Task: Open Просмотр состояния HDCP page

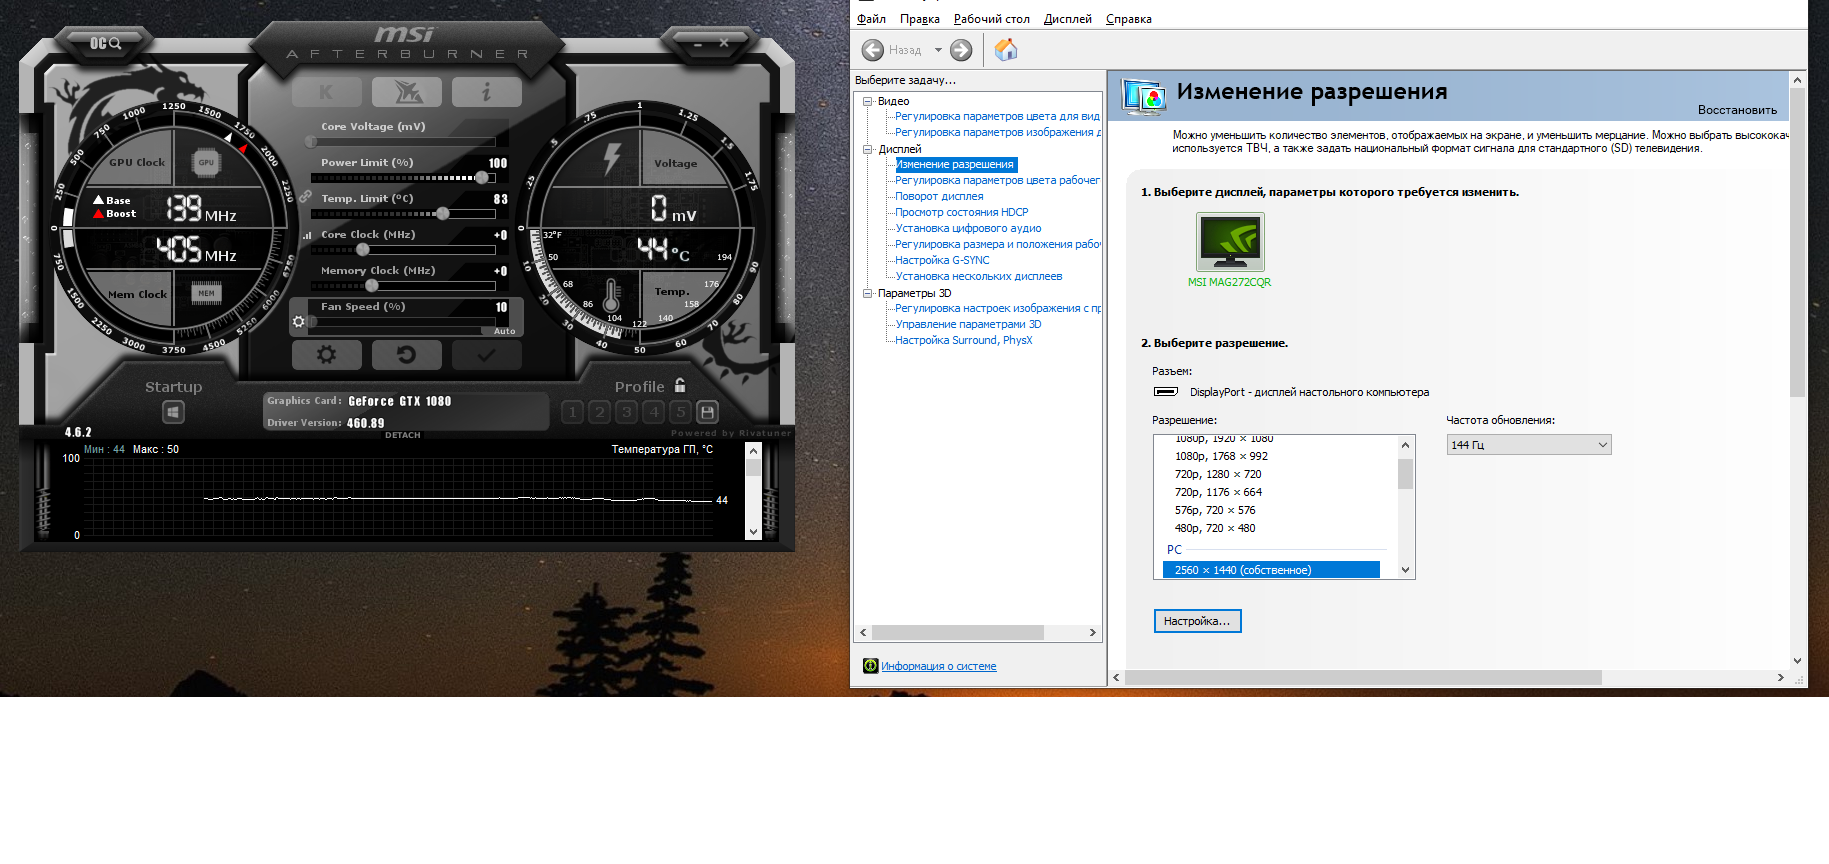Action: point(961,212)
